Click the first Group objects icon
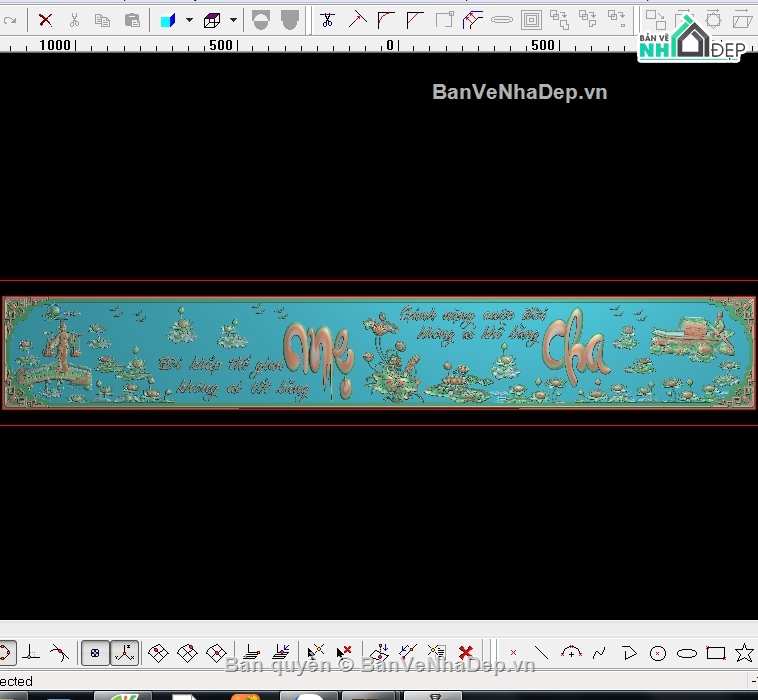Viewport: 758px width, 700px height. [559, 19]
